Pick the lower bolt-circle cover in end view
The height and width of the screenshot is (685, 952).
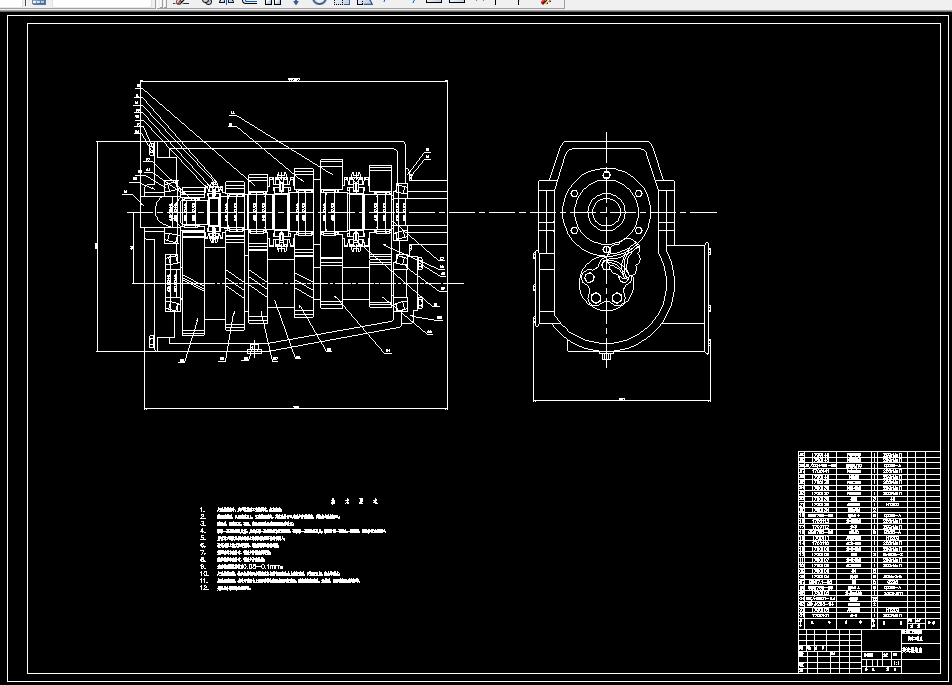point(606,284)
